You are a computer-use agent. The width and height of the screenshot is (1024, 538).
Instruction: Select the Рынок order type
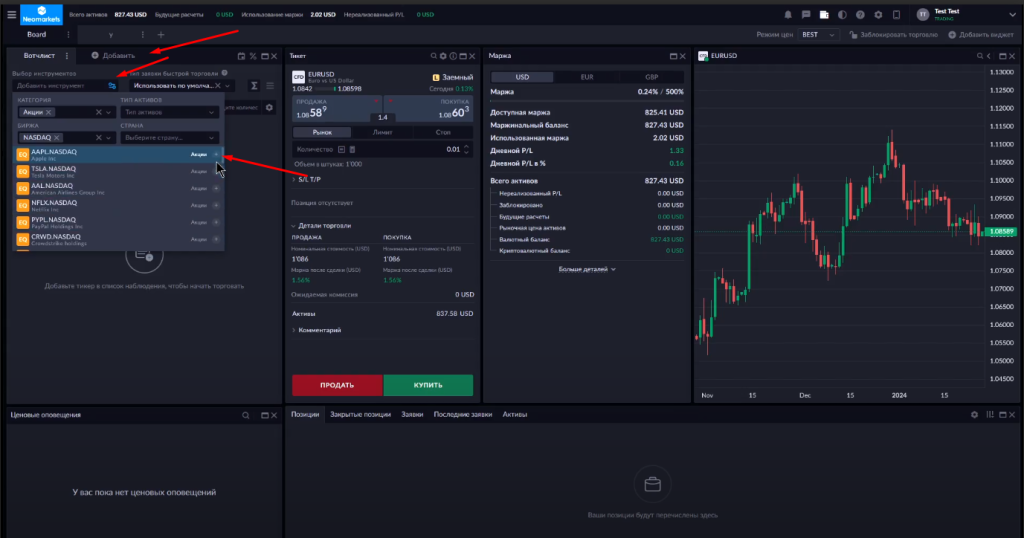coord(322,132)
